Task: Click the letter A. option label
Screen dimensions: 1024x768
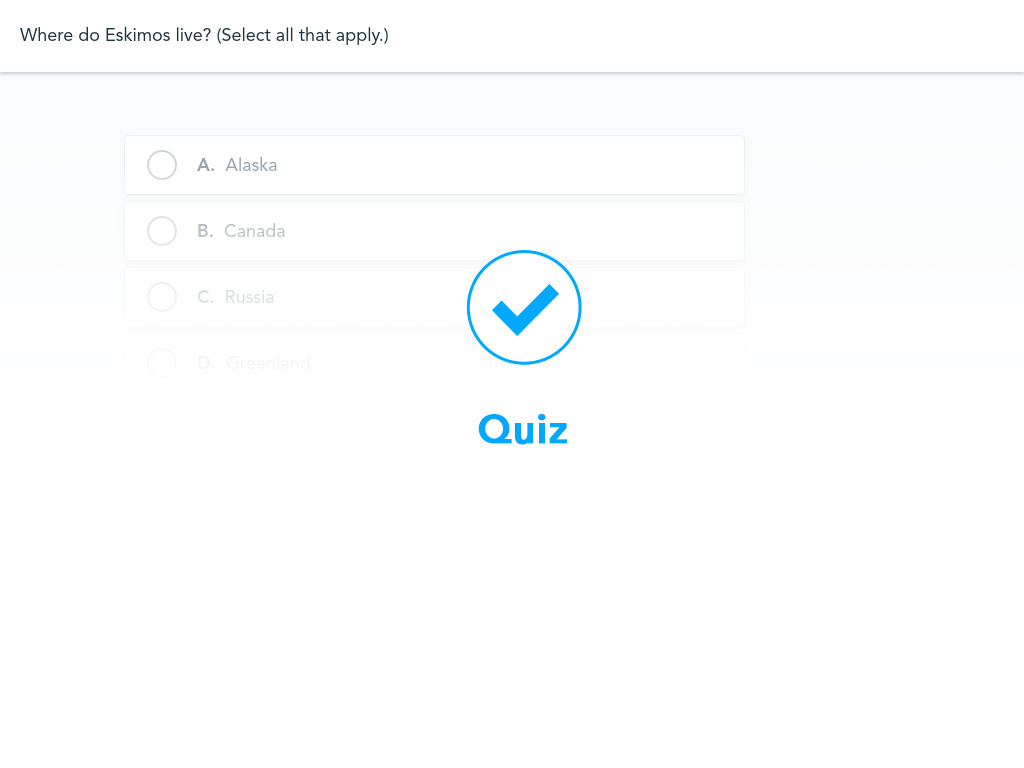Action: point(206,165)
